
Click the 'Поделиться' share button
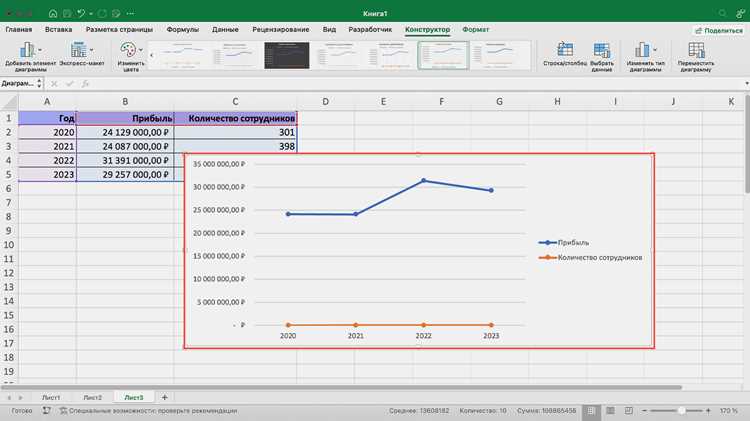click(719, 30)
